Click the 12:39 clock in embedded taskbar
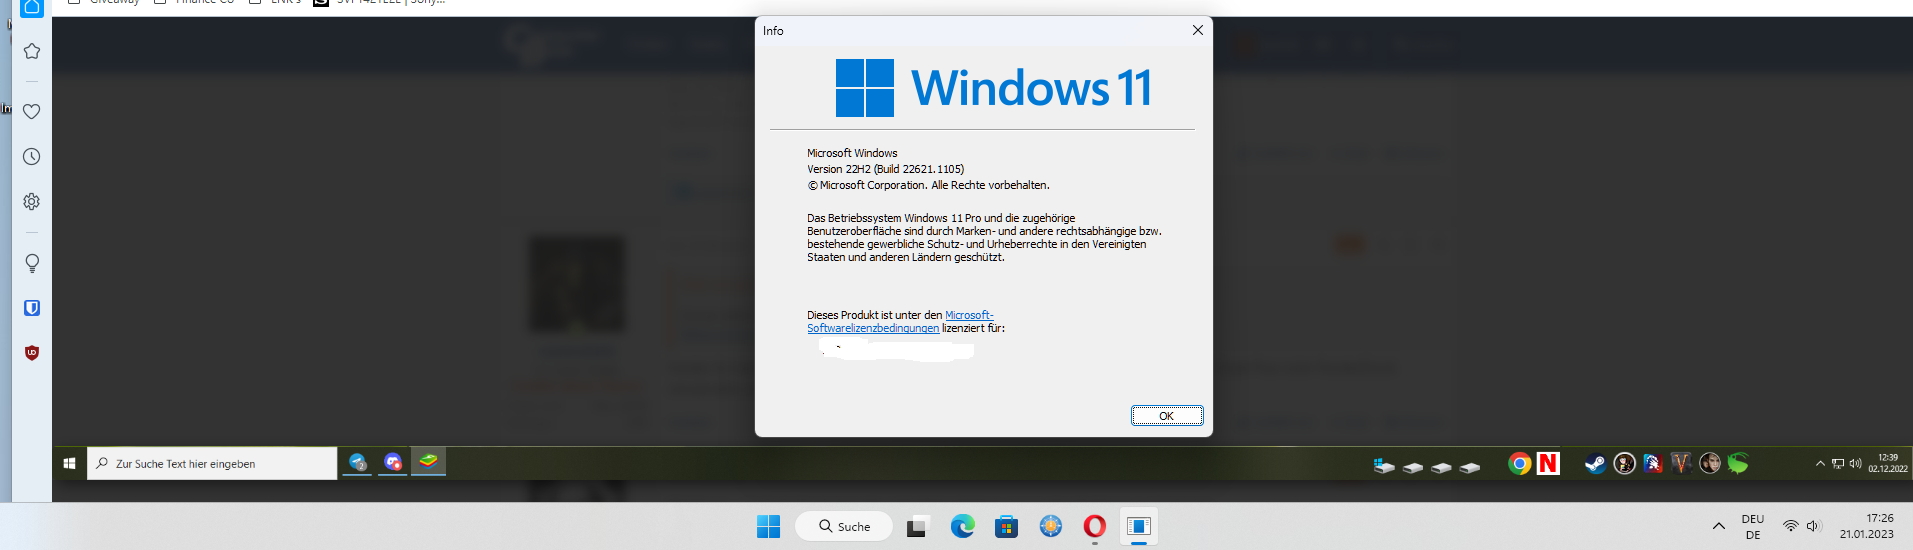The width and height of the screenshot is (1913, 550). point(1887,463)
